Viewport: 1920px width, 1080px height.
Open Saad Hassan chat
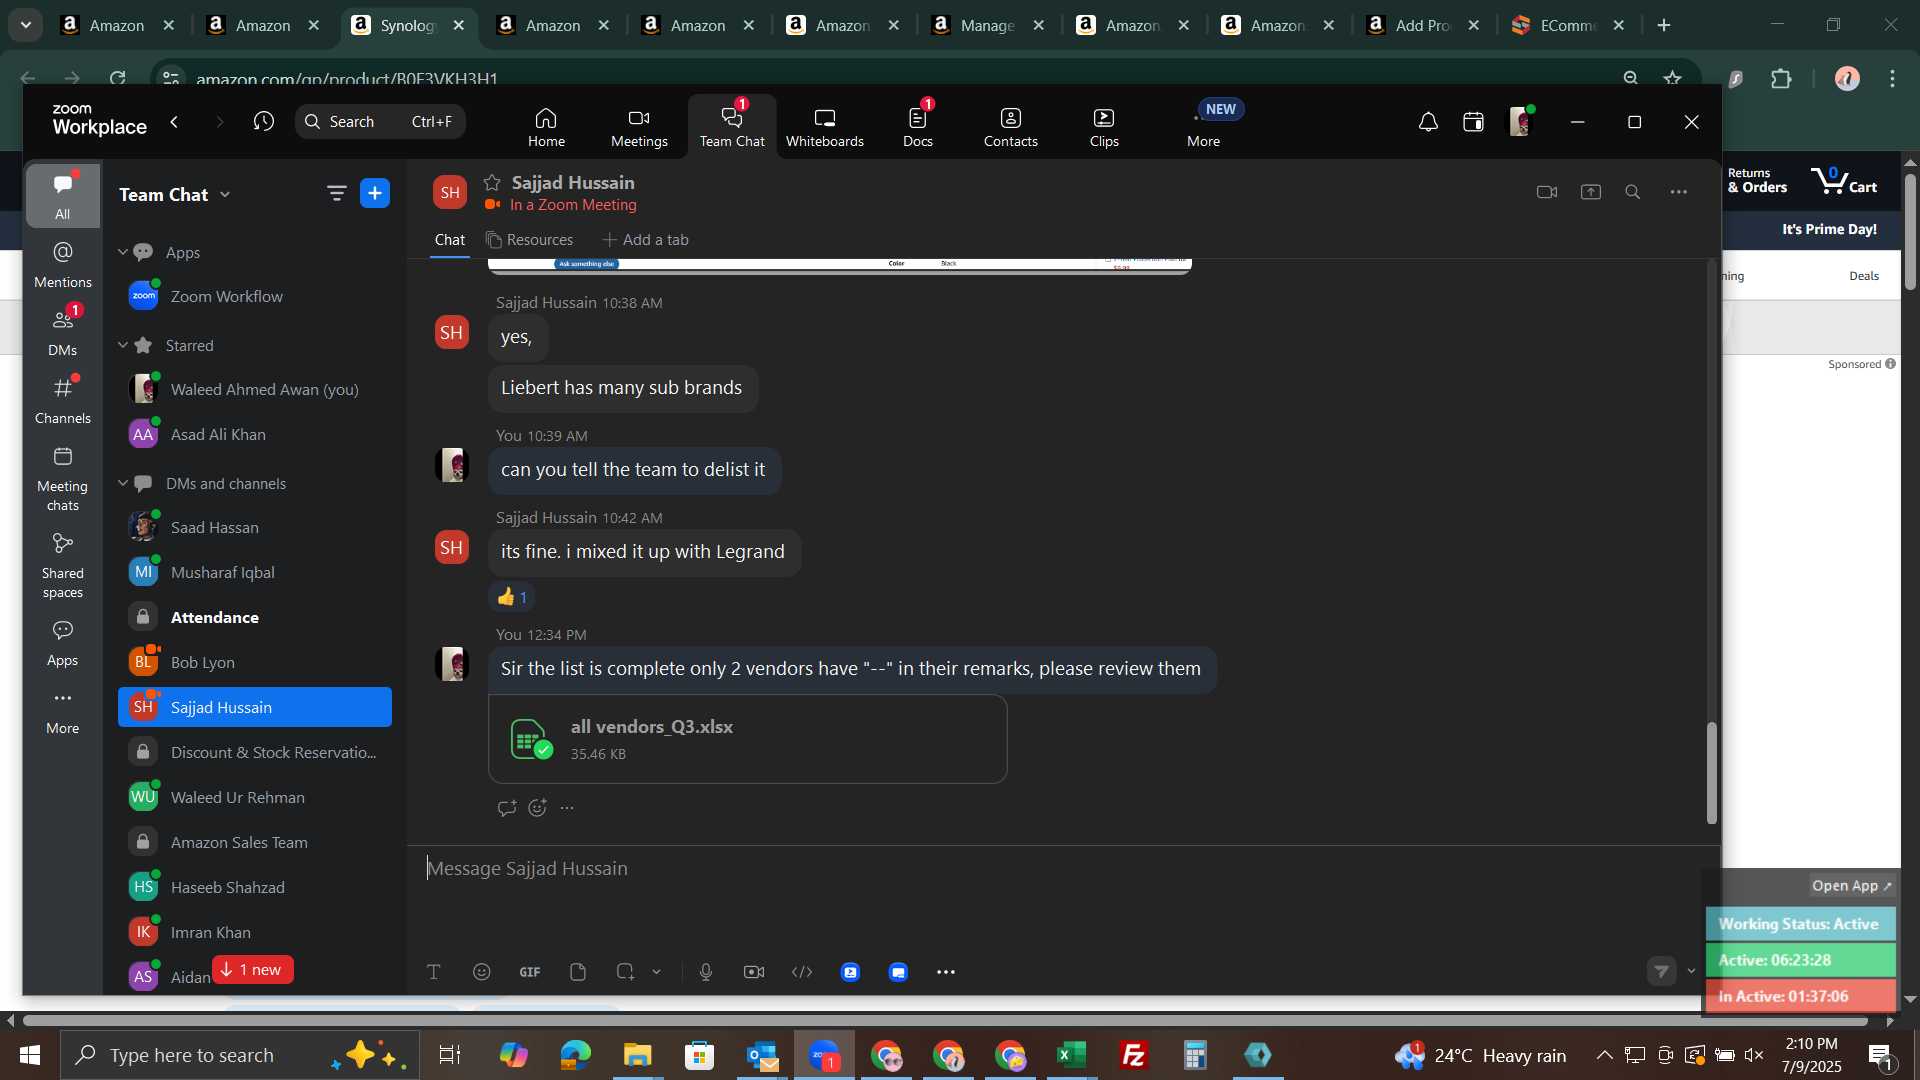tap(255, 527)
